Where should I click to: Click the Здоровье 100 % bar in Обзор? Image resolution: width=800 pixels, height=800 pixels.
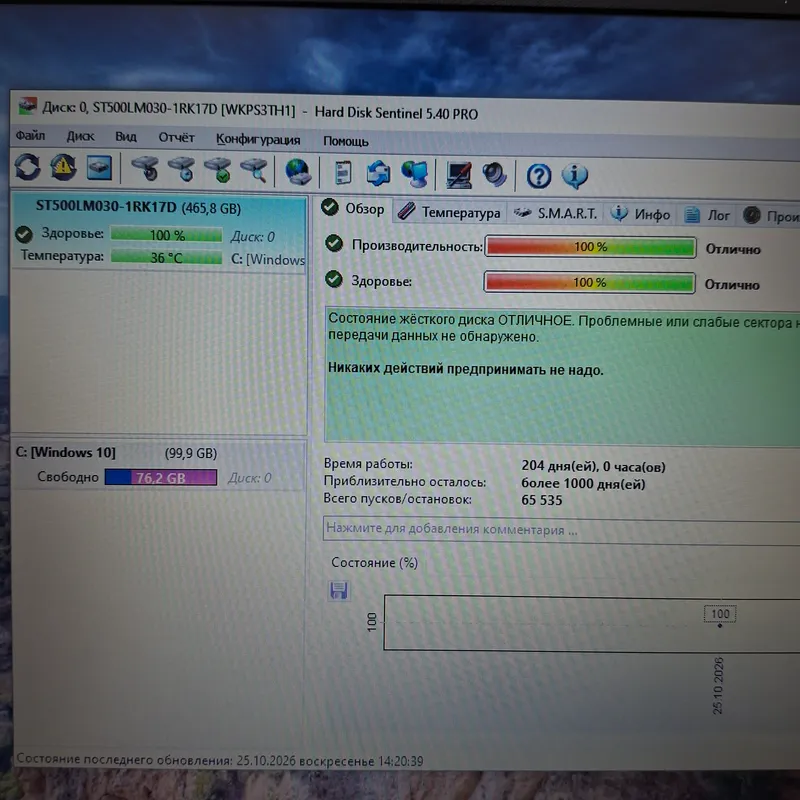[x=589, y=283]
